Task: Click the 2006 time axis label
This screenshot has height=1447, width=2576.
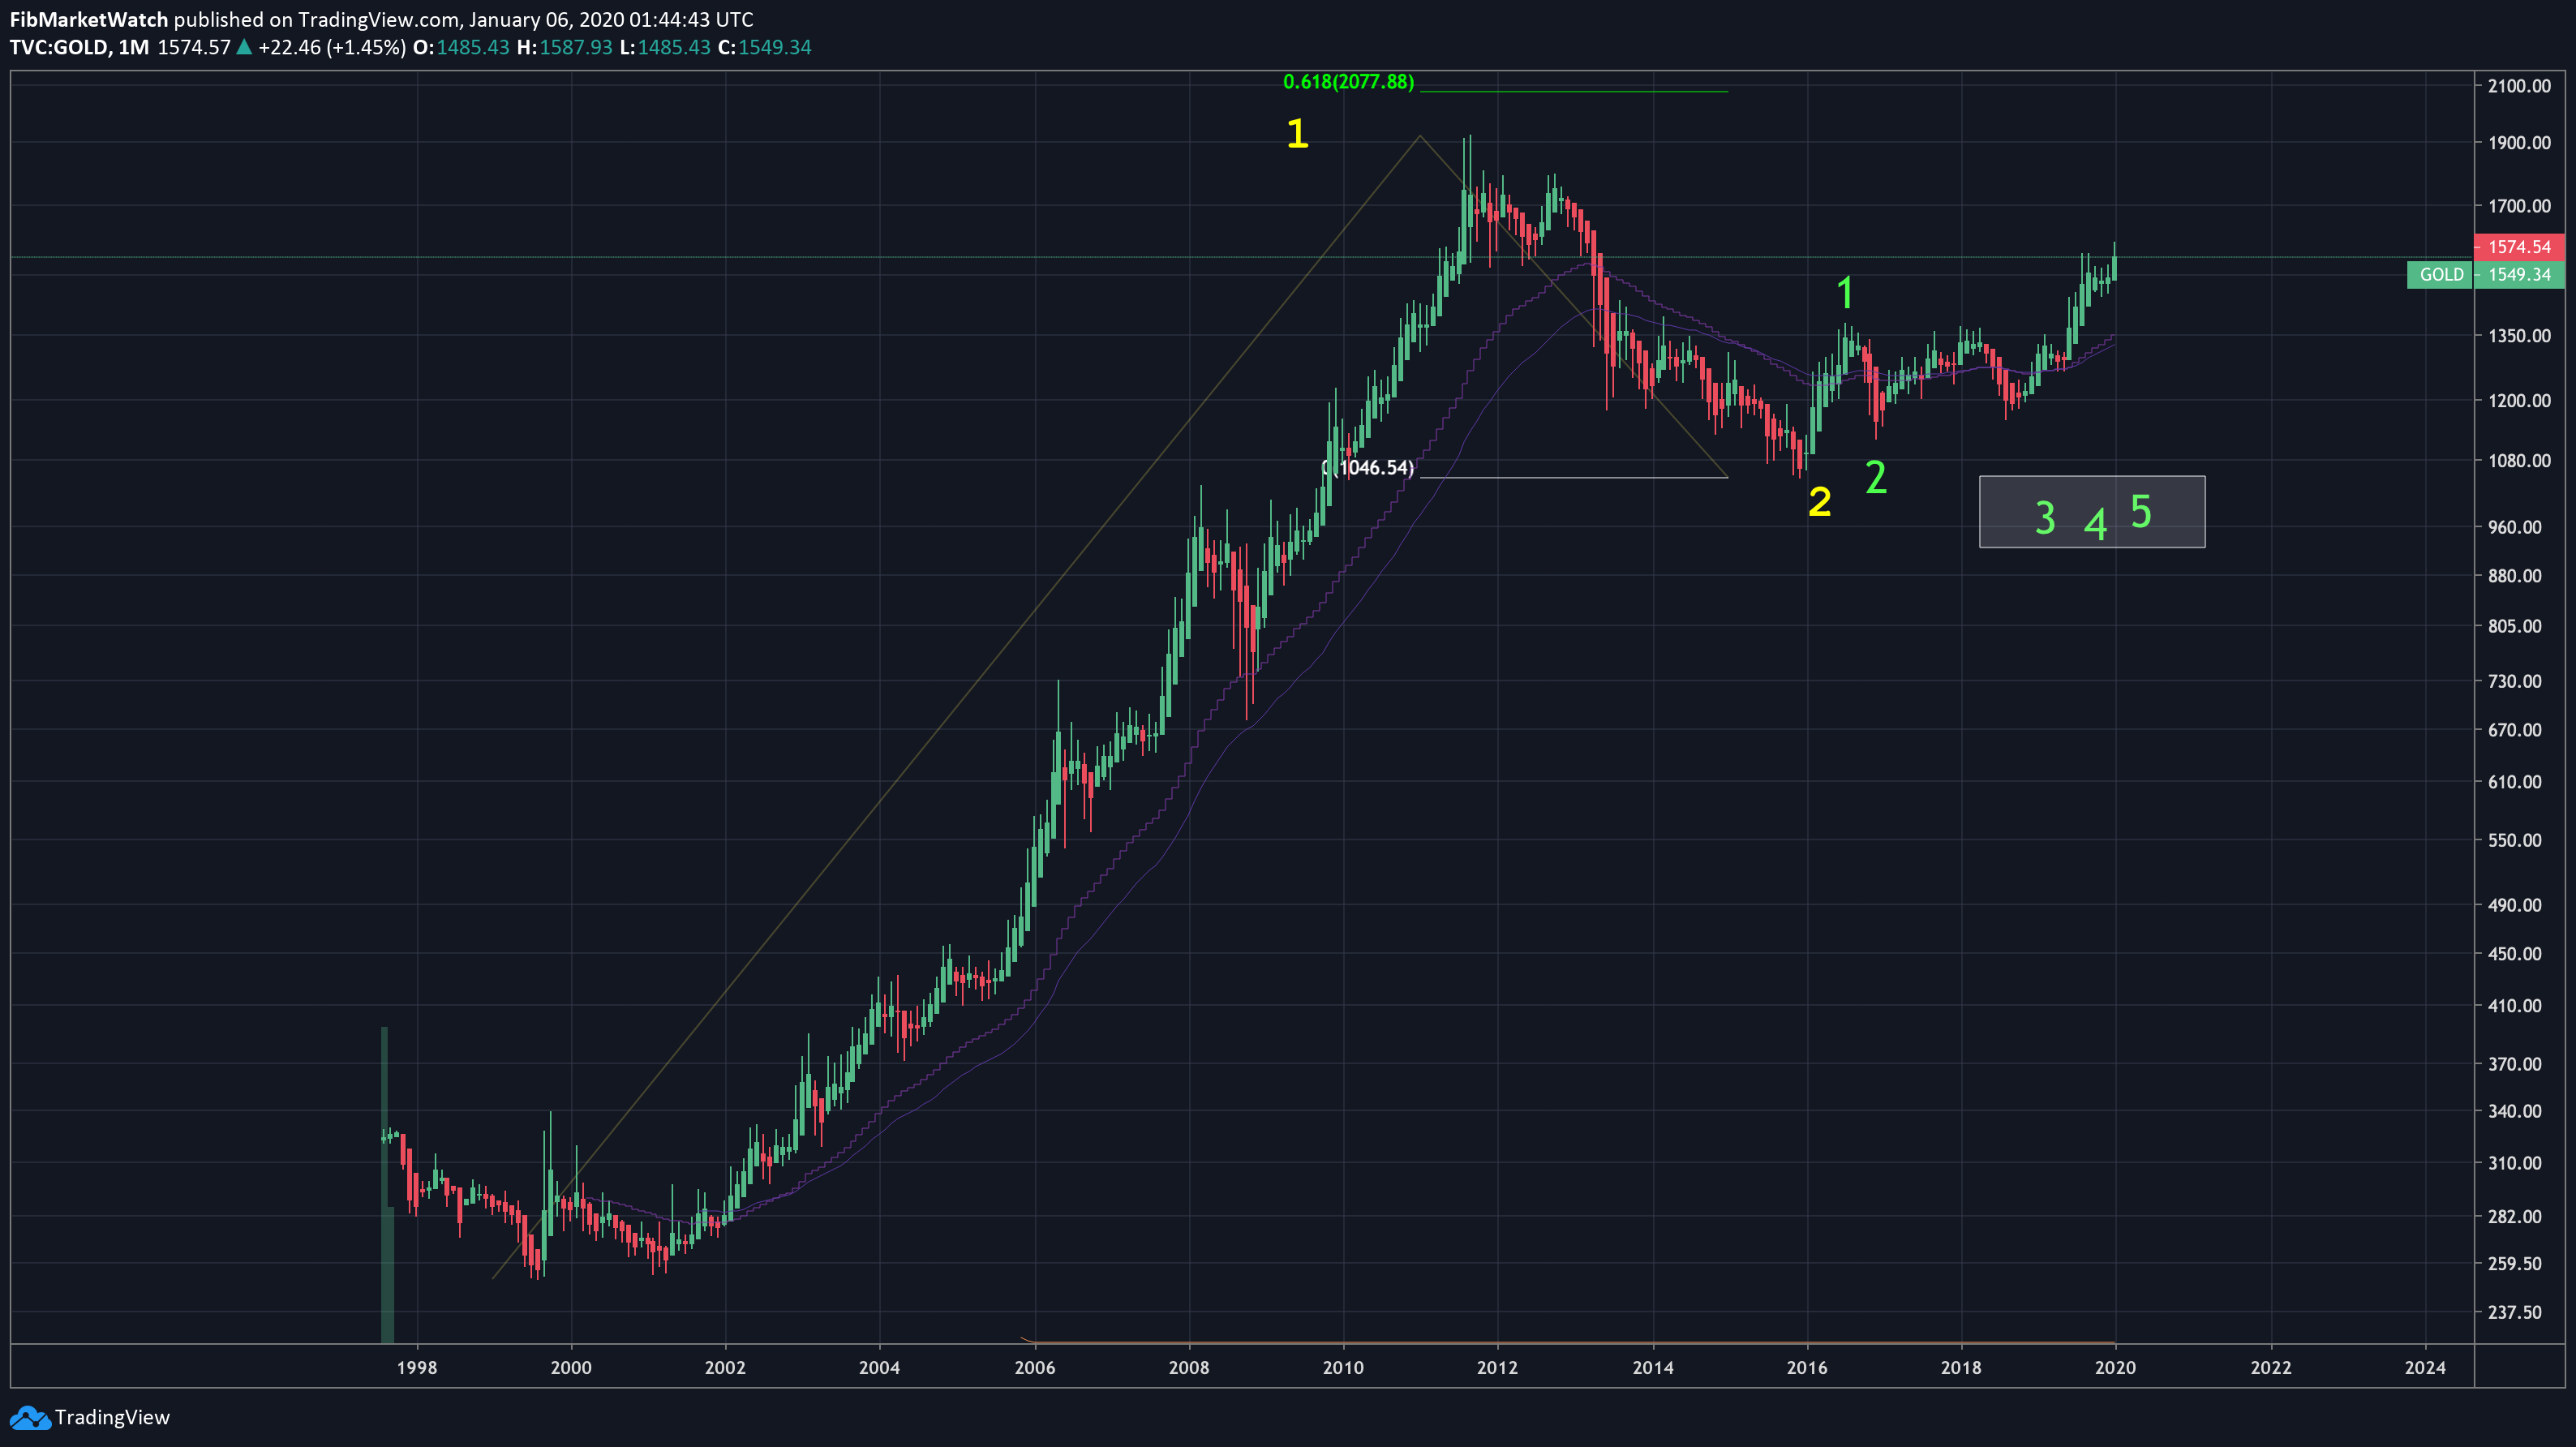Action: click(x=1035, y=1368)
